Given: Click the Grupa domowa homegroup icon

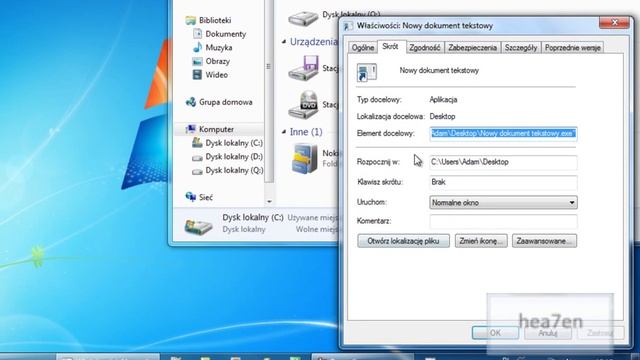Looking at the screenshot, I should [191, 102].
